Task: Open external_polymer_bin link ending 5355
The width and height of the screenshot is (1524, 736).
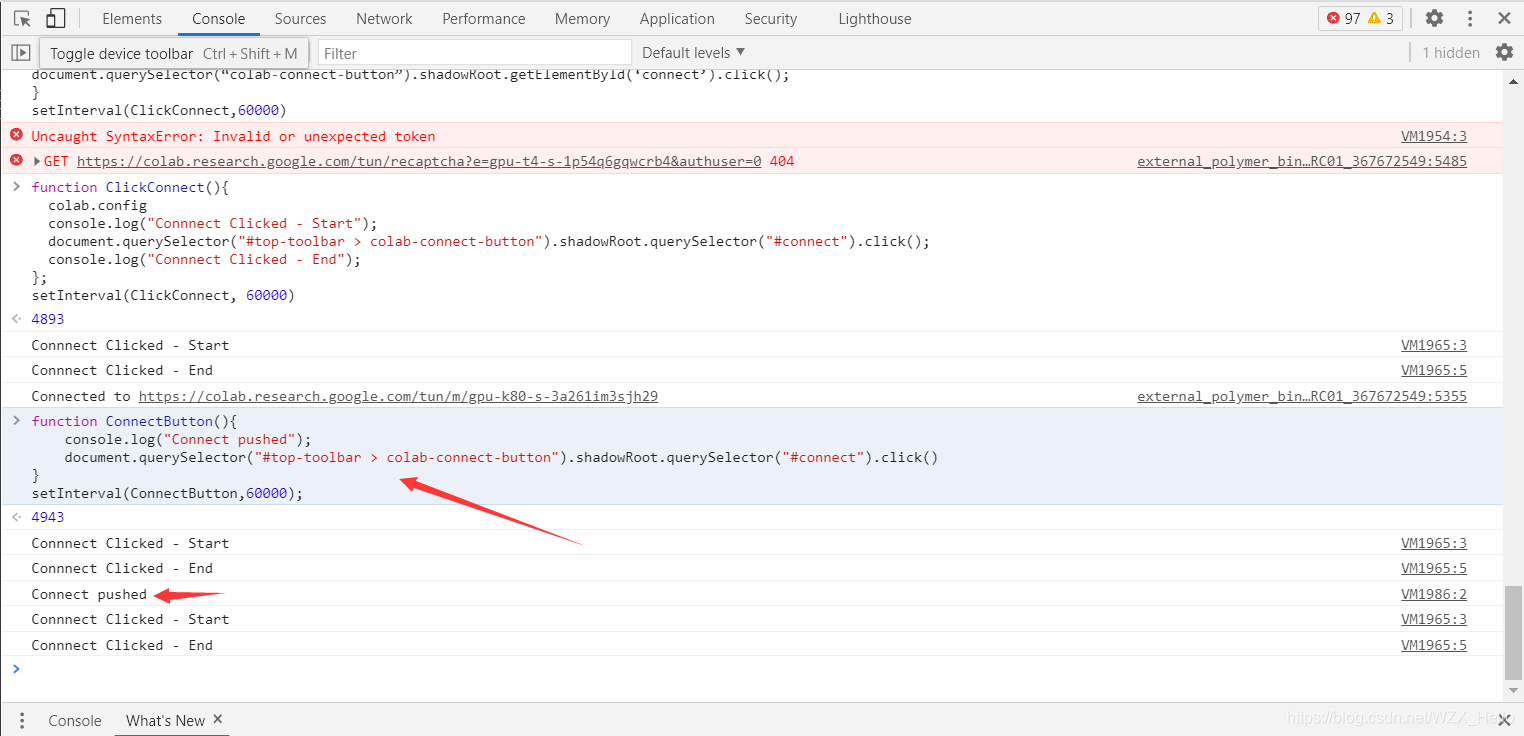Action: (1302, 396)
